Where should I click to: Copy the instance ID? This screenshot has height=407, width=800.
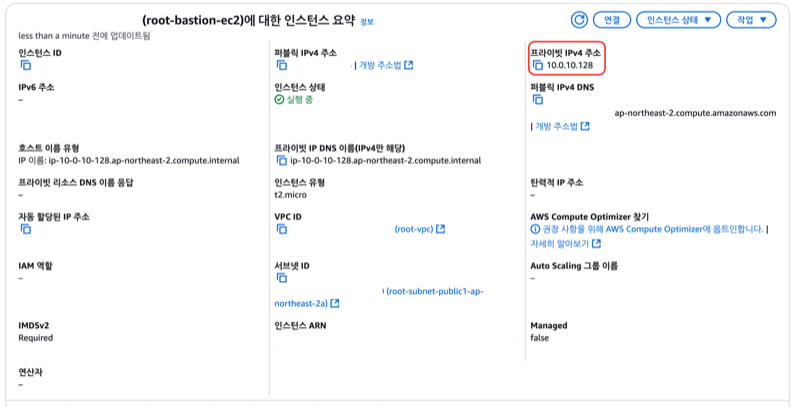tap(26, 65)
